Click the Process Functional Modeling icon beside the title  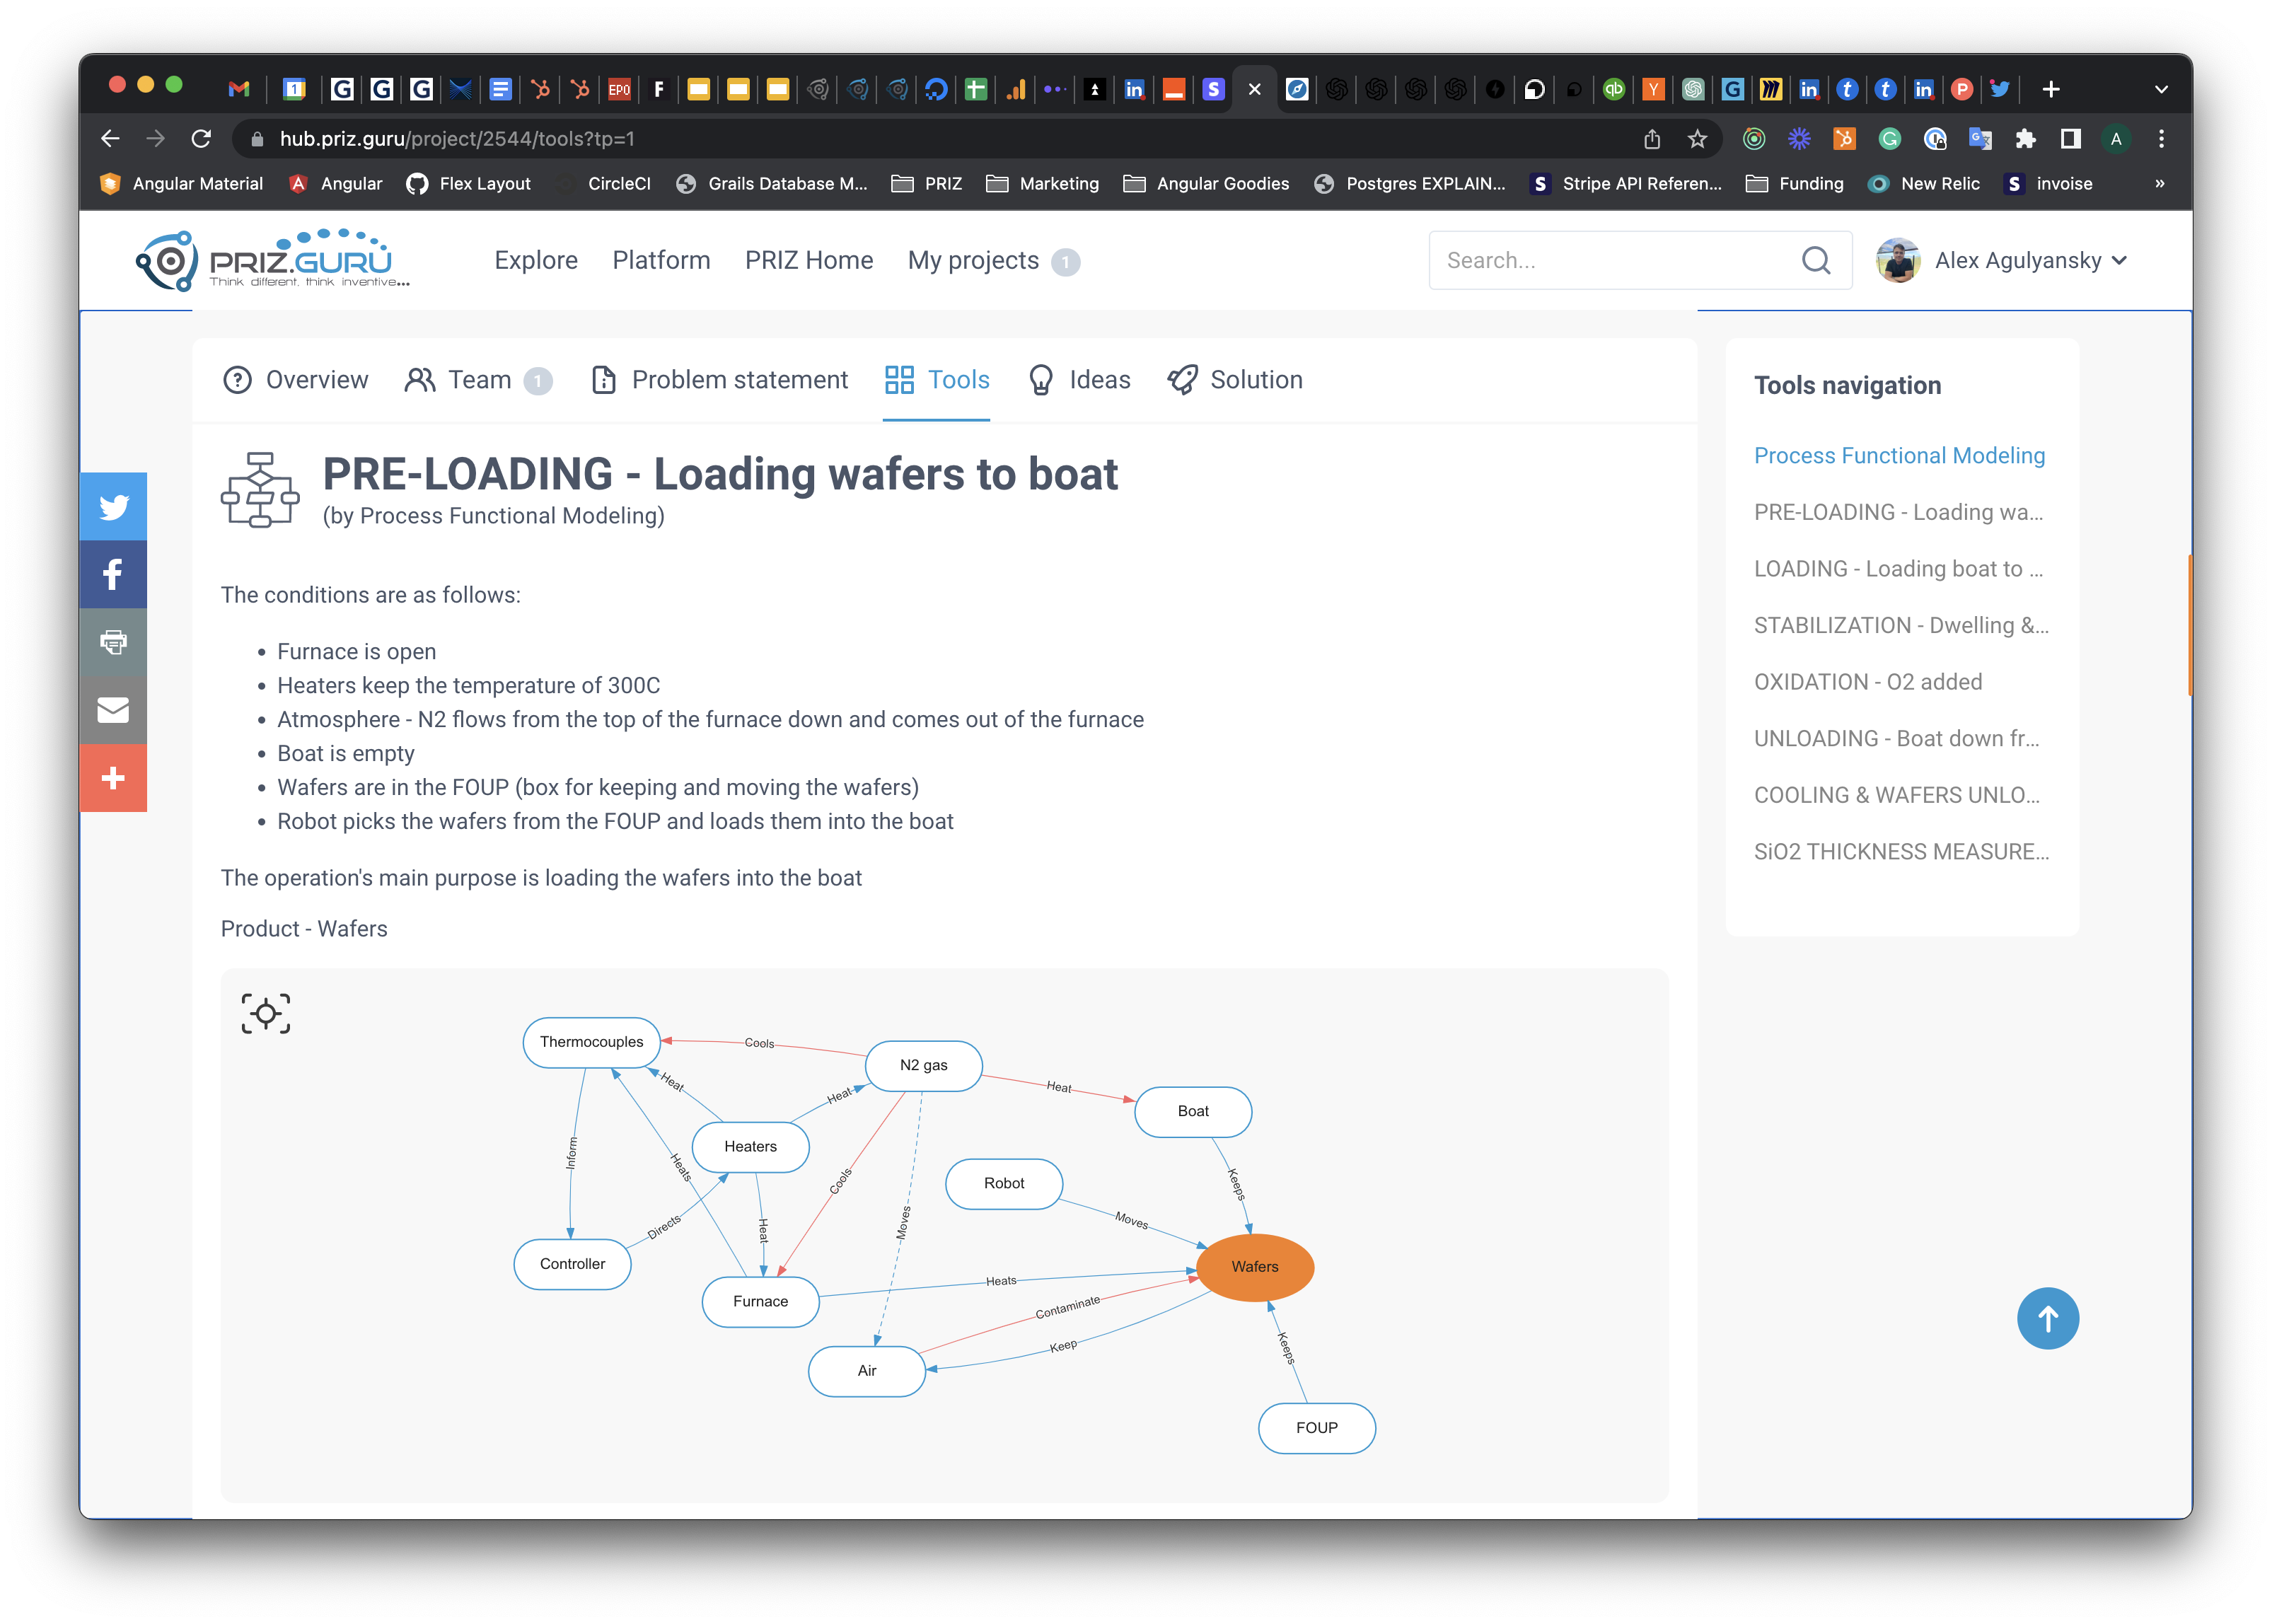260,490
